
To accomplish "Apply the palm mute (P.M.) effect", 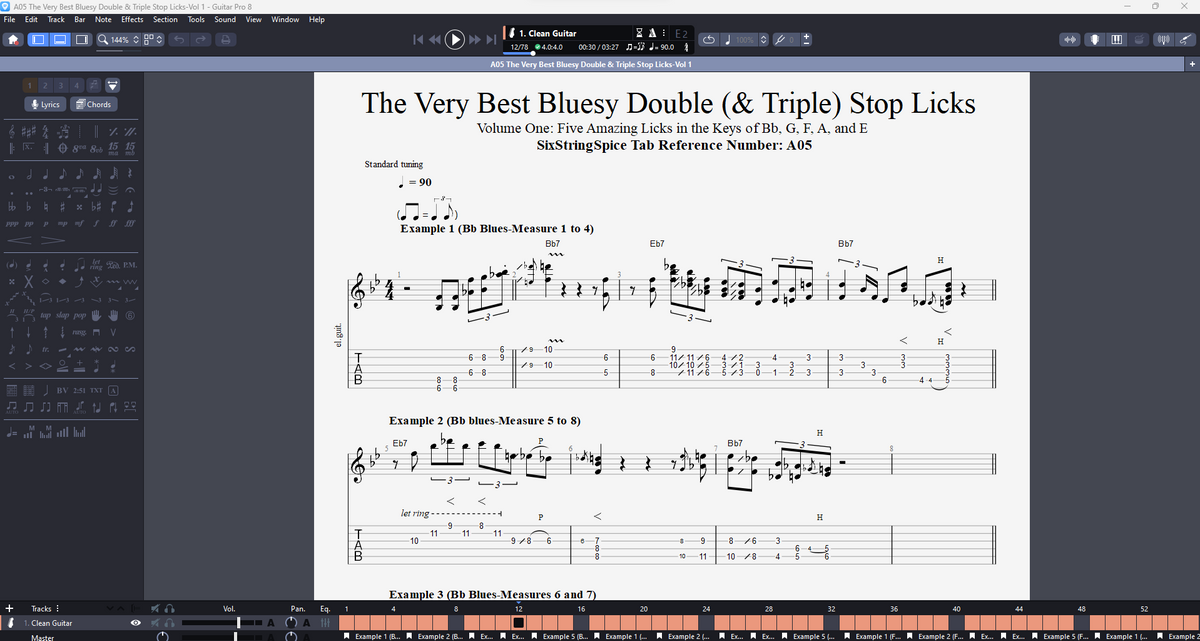I will tap(129, 265).
